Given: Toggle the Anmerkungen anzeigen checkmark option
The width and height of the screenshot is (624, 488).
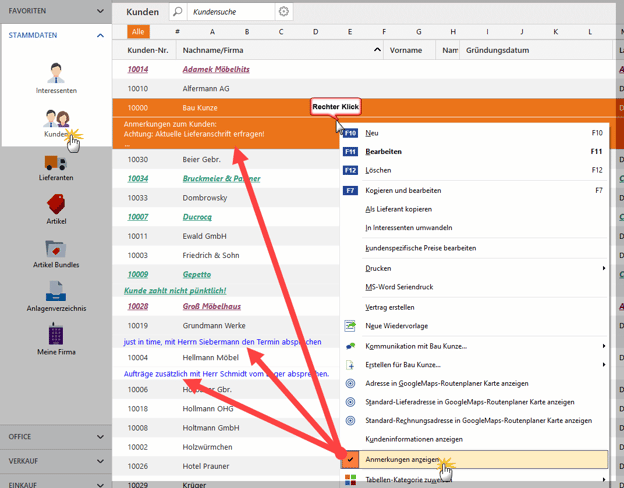Looking at the screenshot, I should (402, 460).
